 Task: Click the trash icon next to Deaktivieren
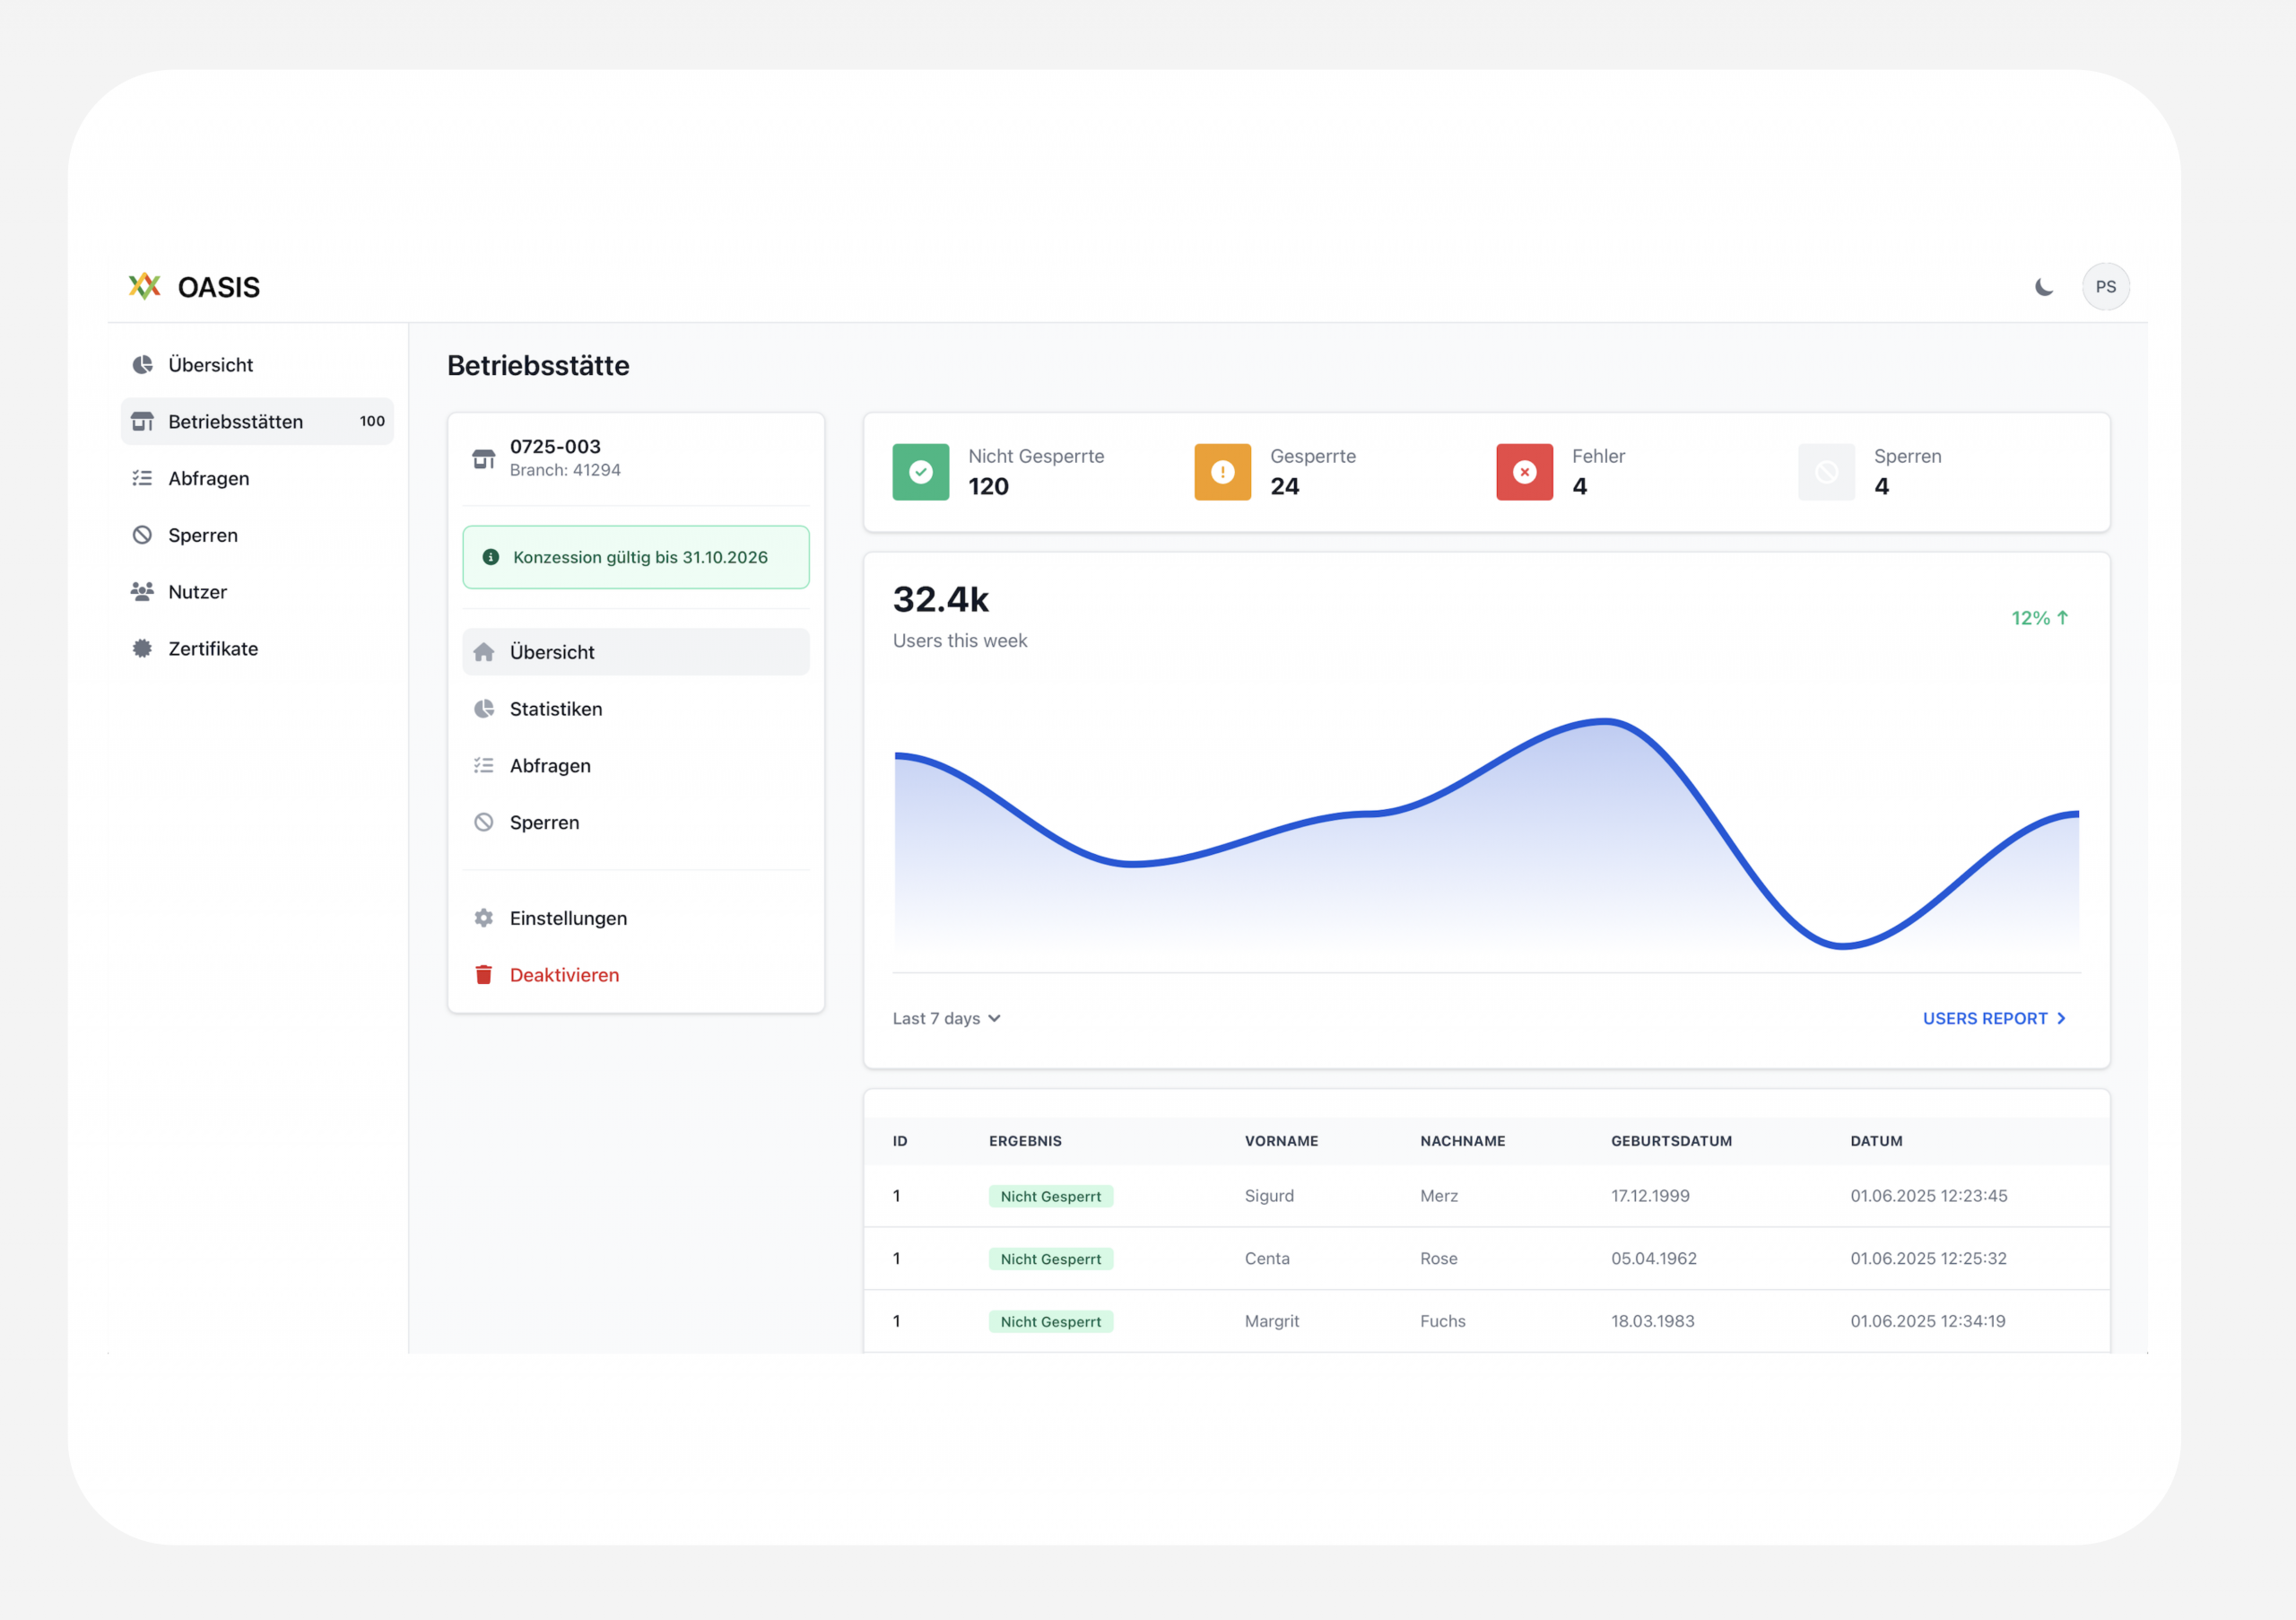point(484,975)
